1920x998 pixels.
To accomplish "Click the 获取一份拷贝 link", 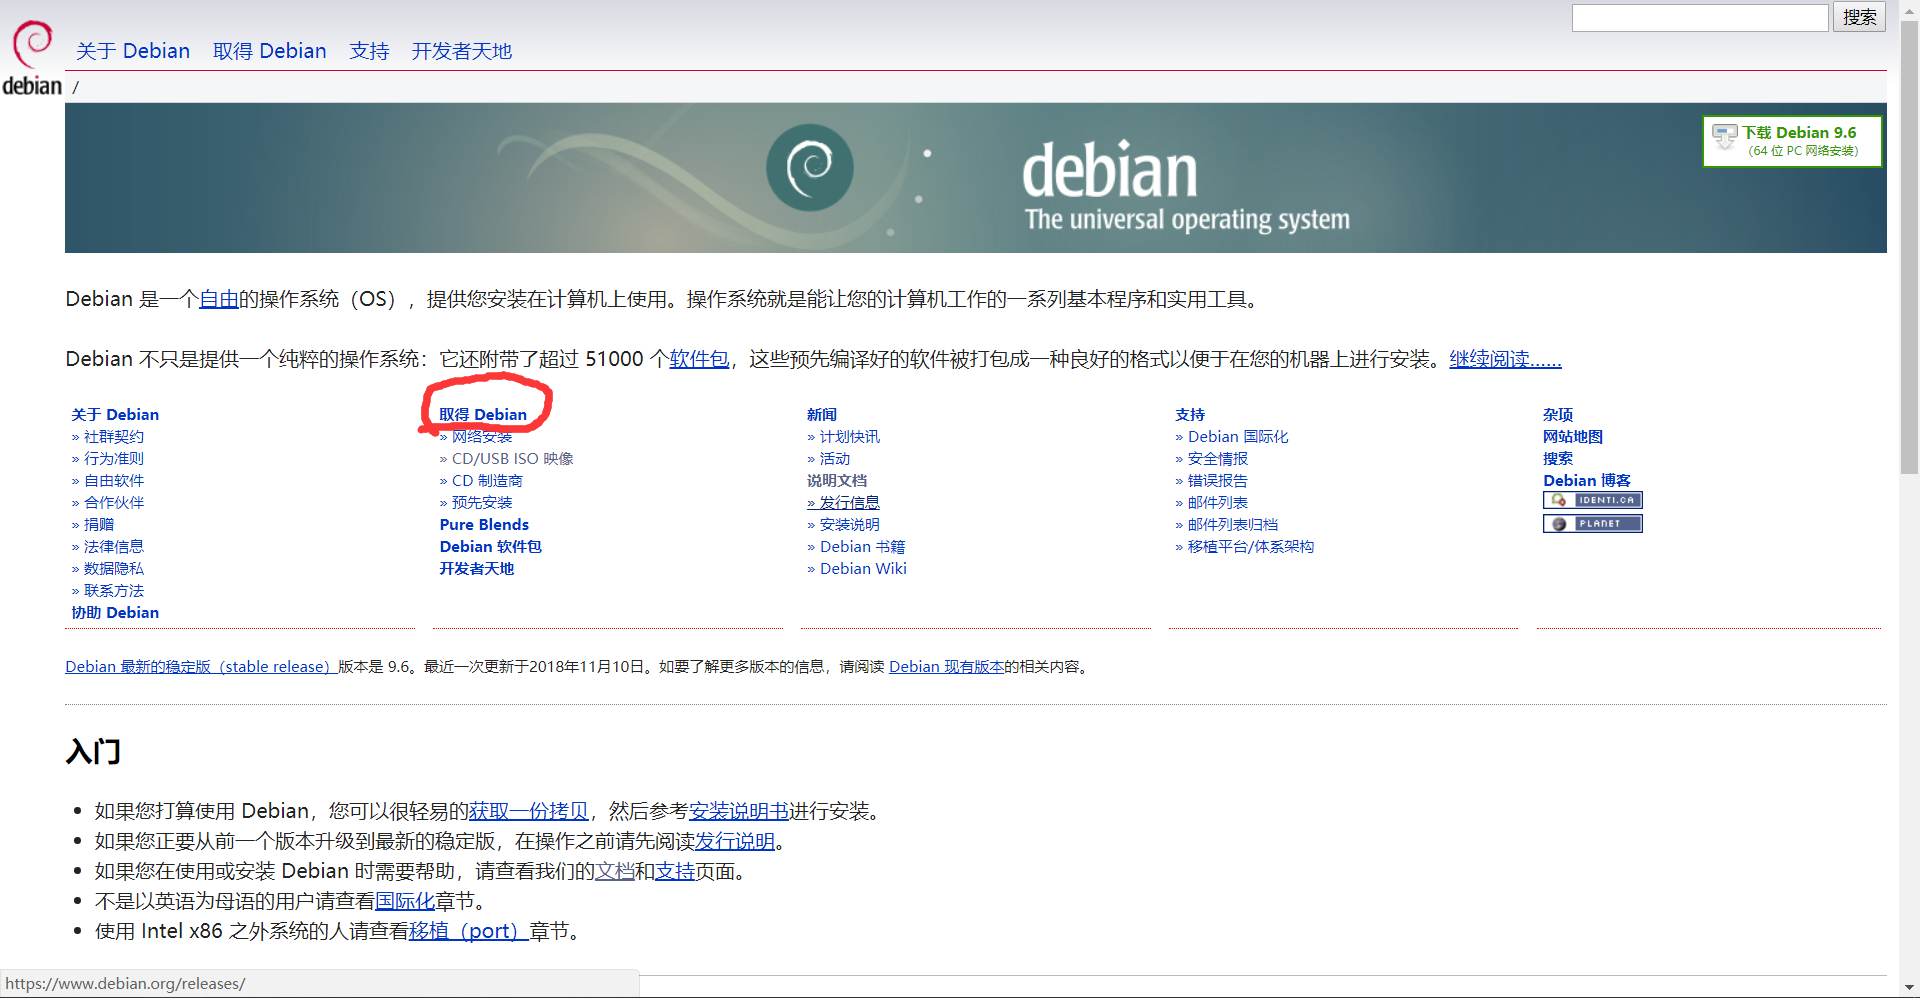I will click(x=529, y=811).
